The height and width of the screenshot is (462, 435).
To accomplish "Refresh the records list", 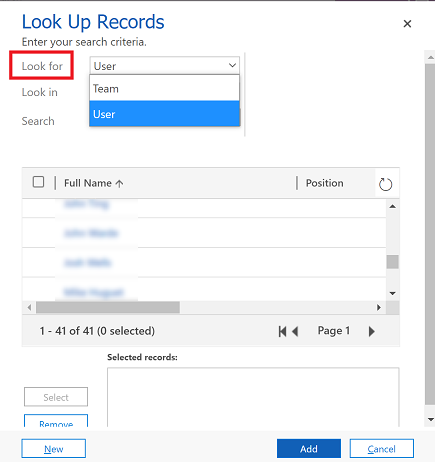I will click(x=385, y=184).
